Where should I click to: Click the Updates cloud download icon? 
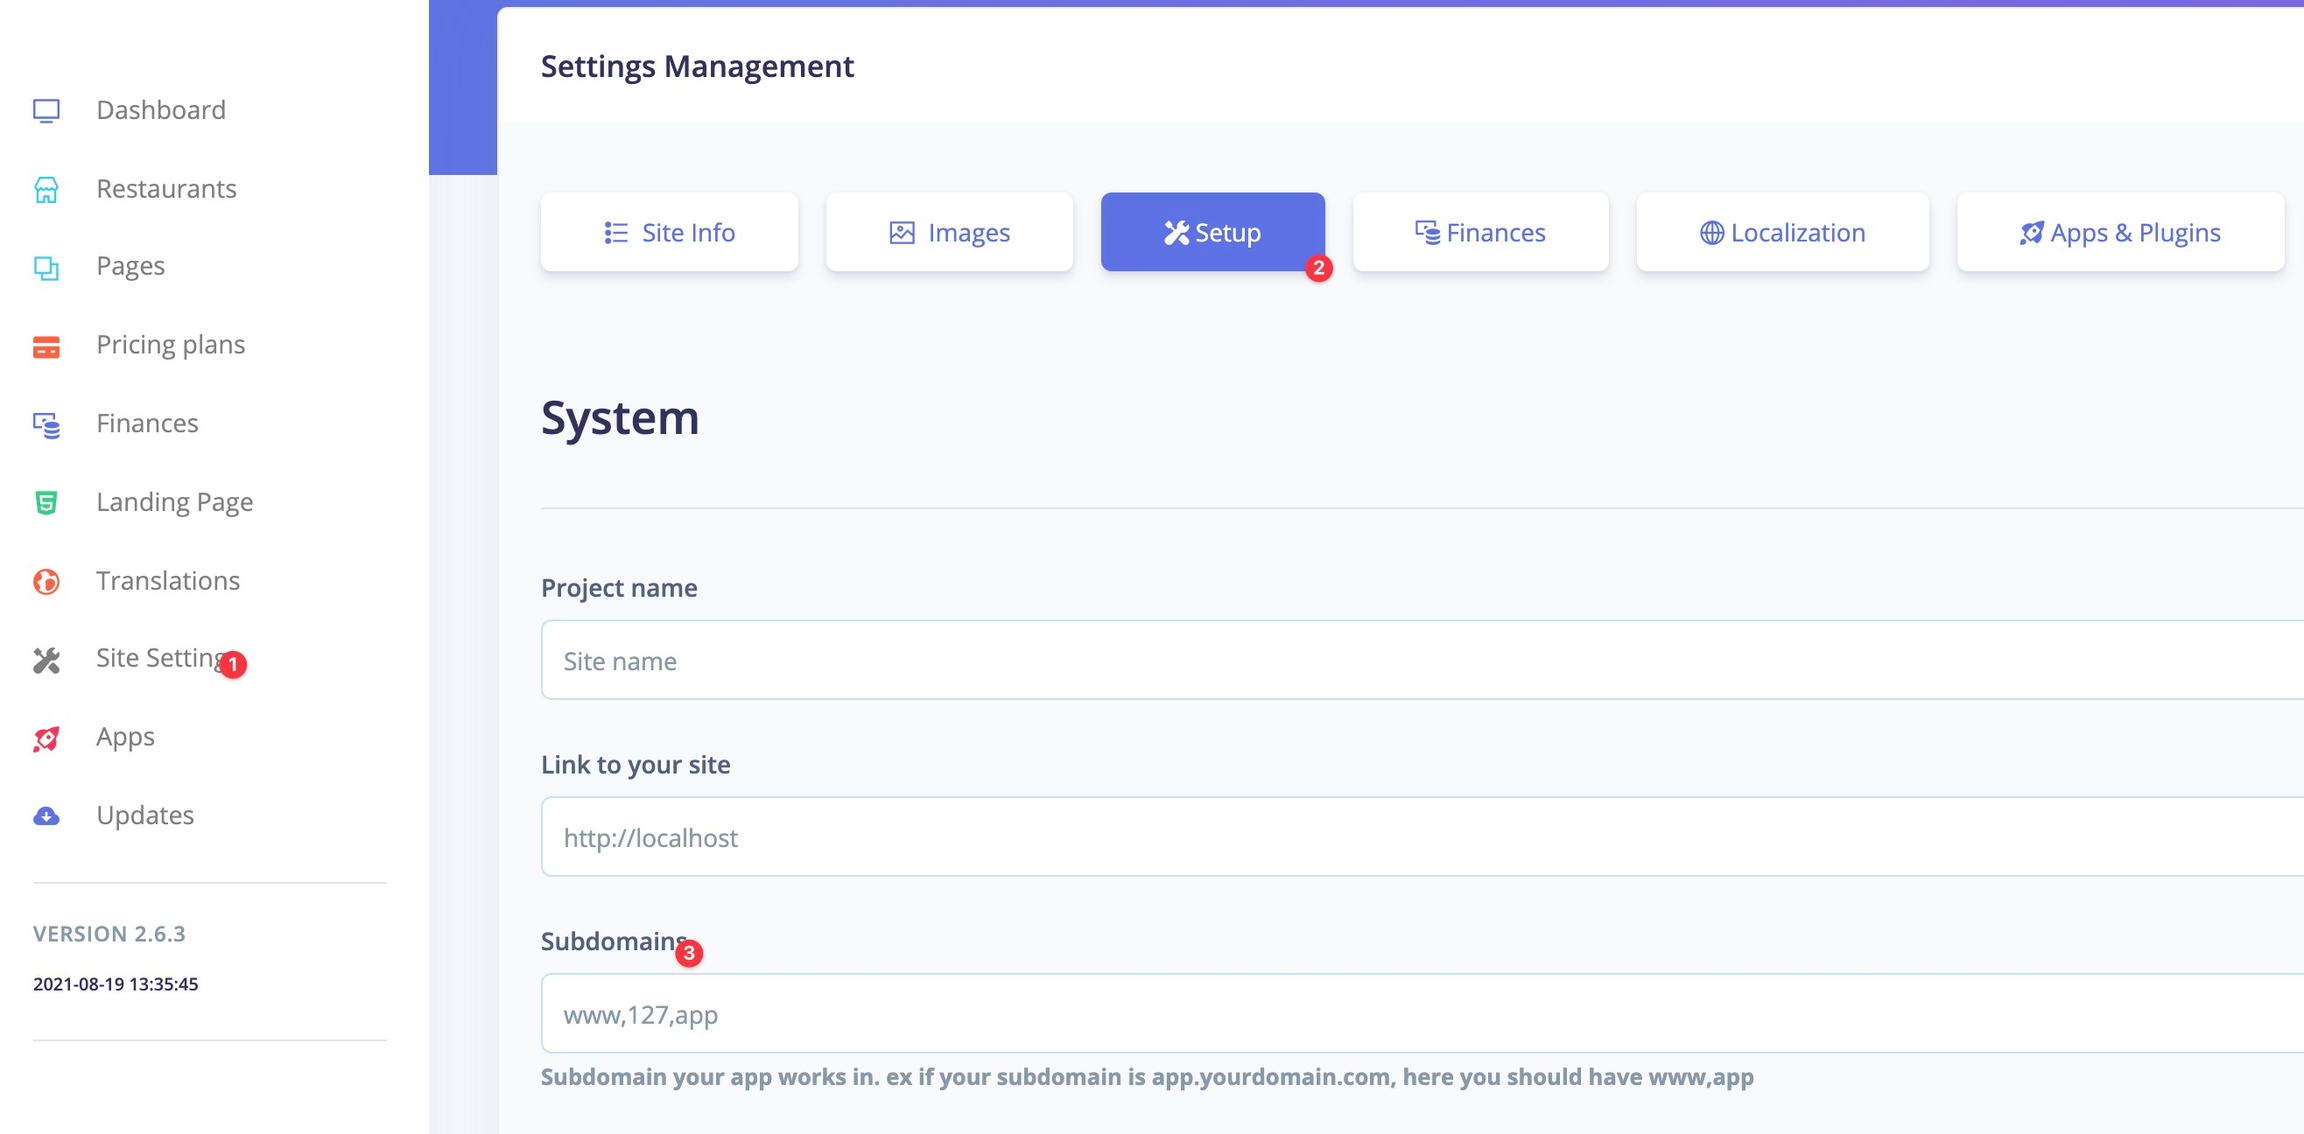click(x=46, y=816)
